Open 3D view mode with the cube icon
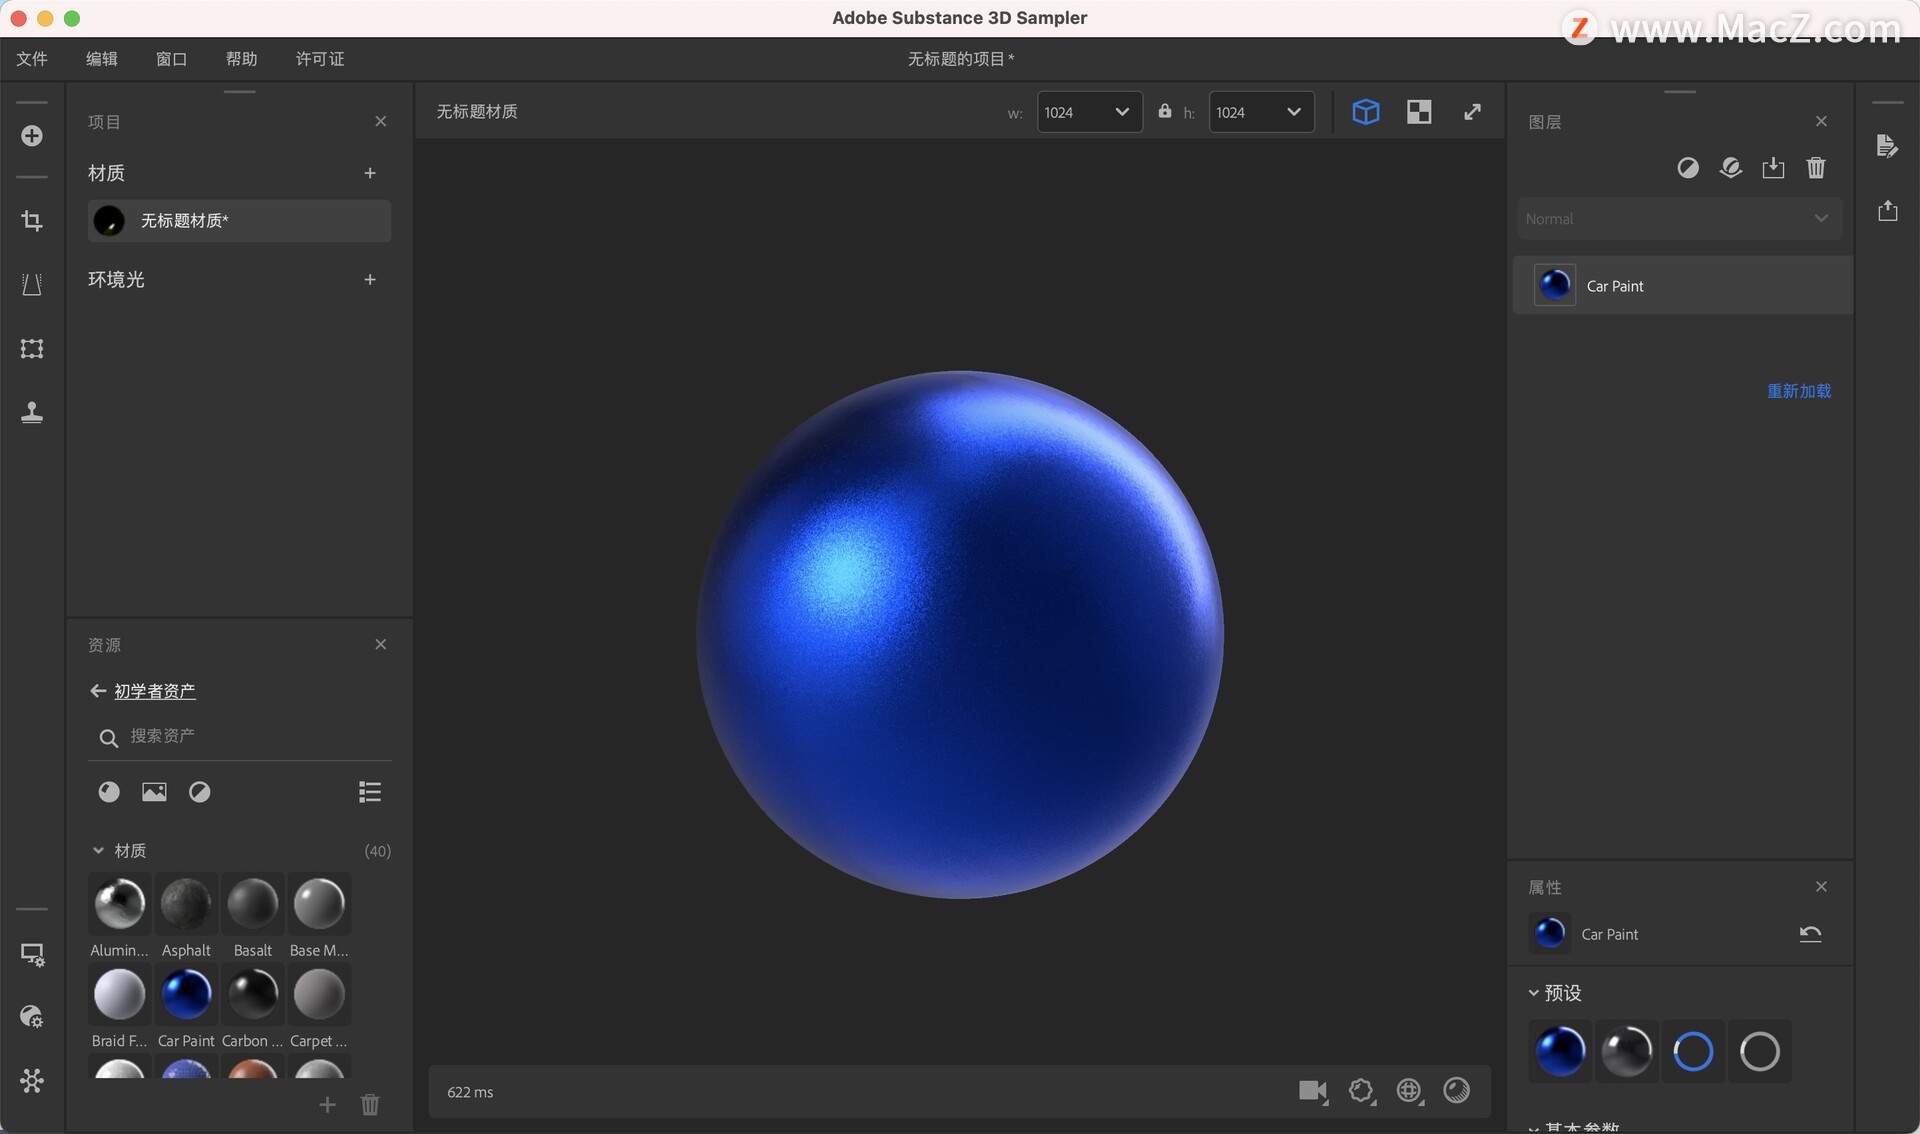 pyautogui.click(x=1366, y=112)
